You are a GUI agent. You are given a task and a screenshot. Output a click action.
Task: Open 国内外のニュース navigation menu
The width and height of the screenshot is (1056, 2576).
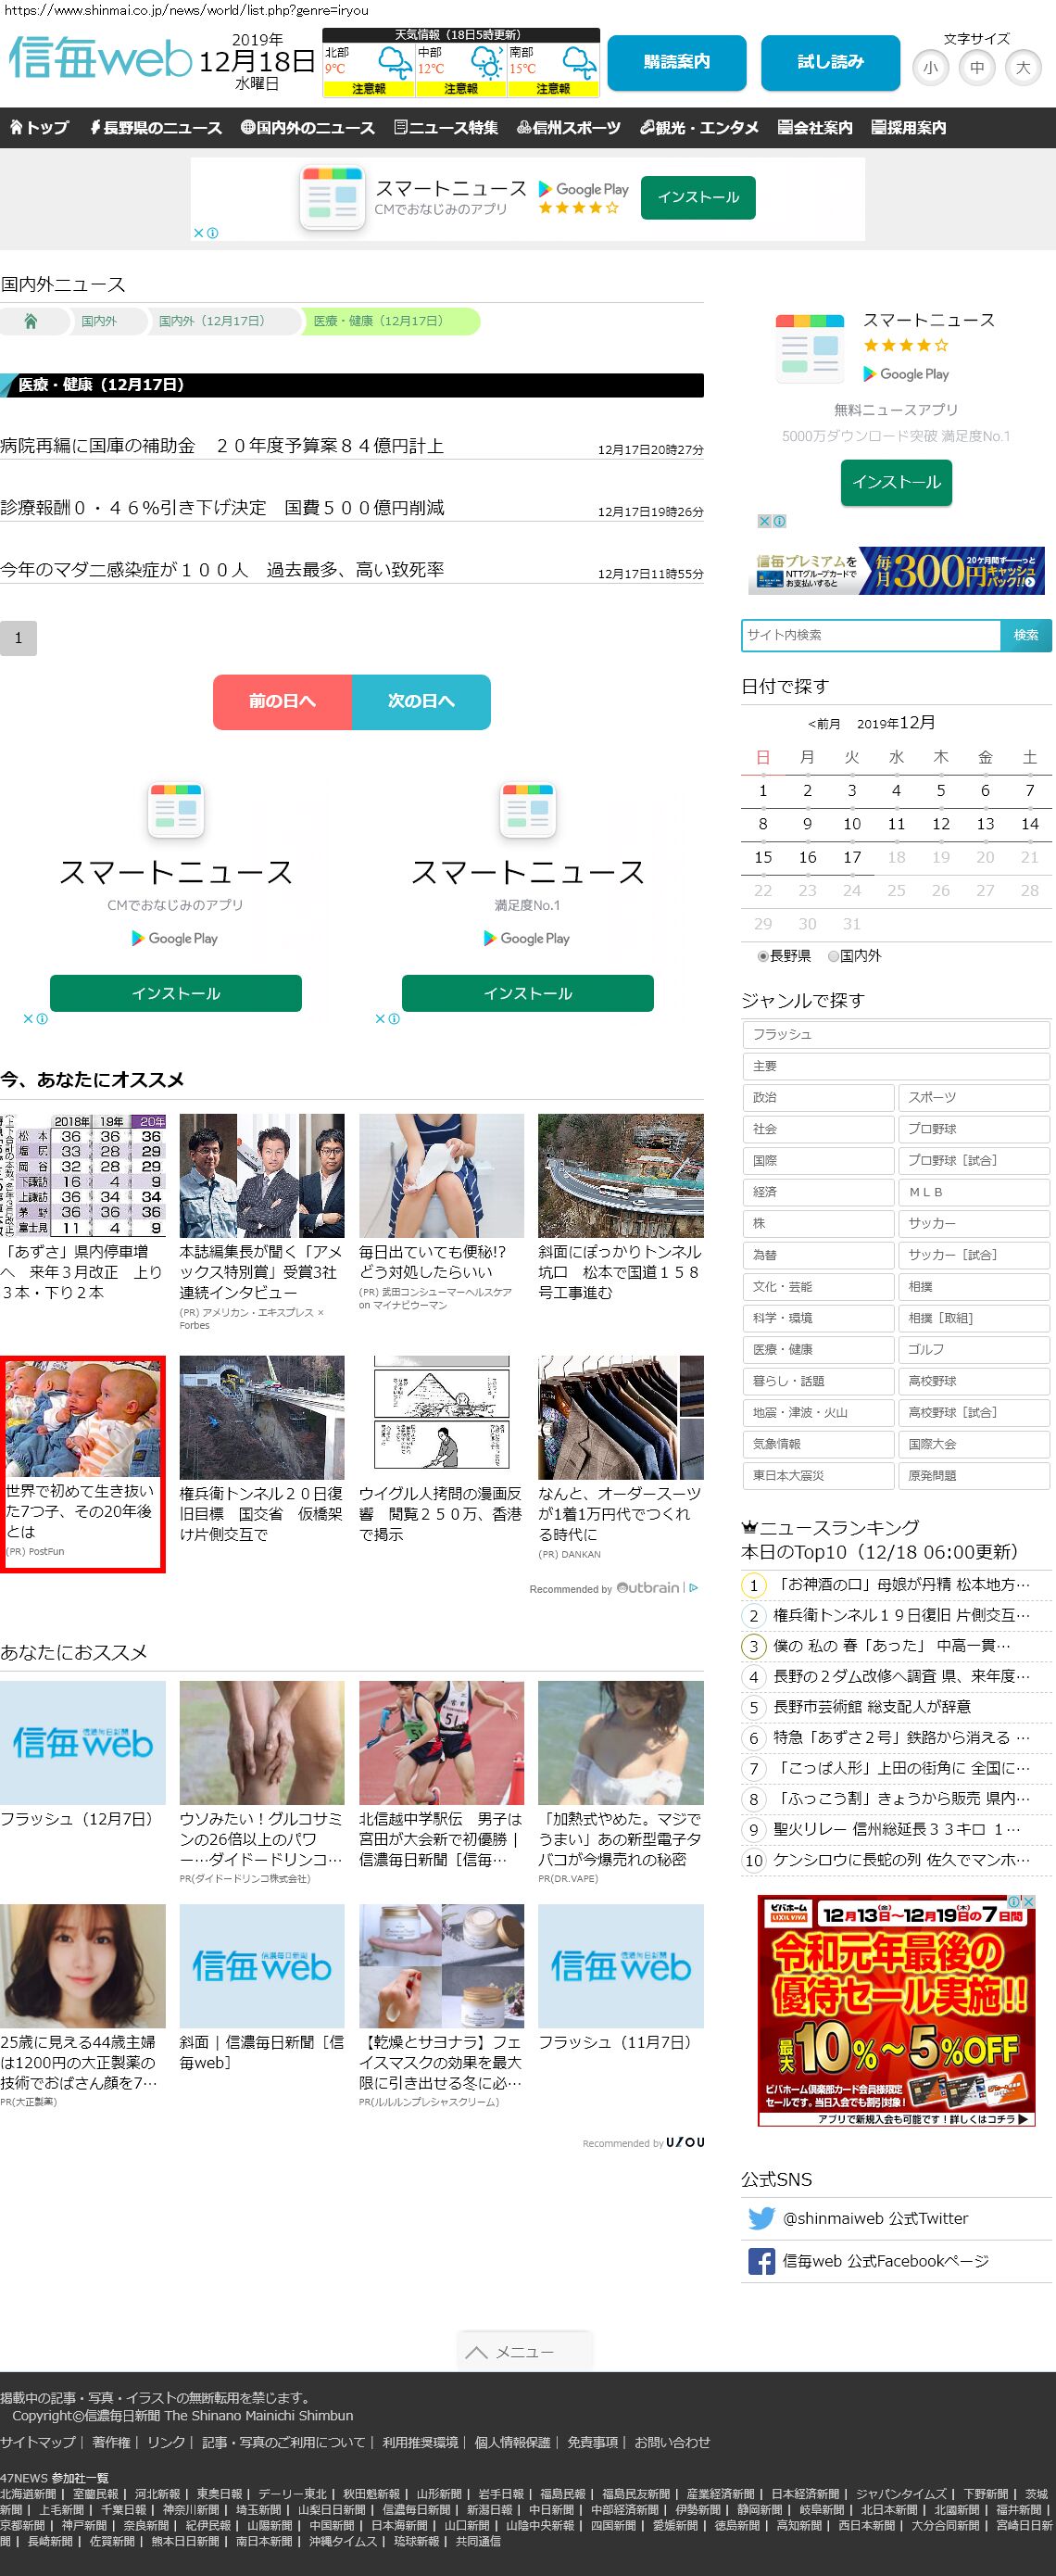(x=308, y=128)
